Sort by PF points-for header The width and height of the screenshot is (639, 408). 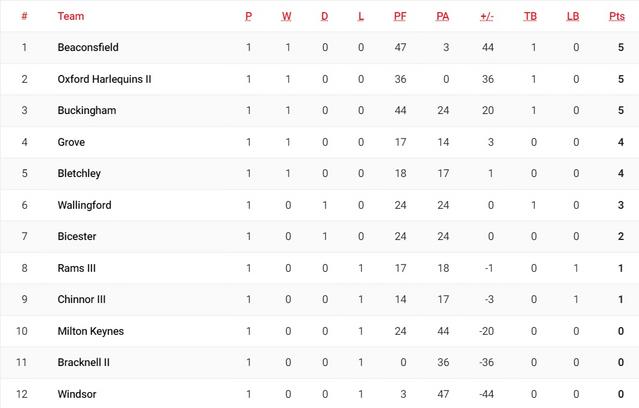(x=400, y=16)
